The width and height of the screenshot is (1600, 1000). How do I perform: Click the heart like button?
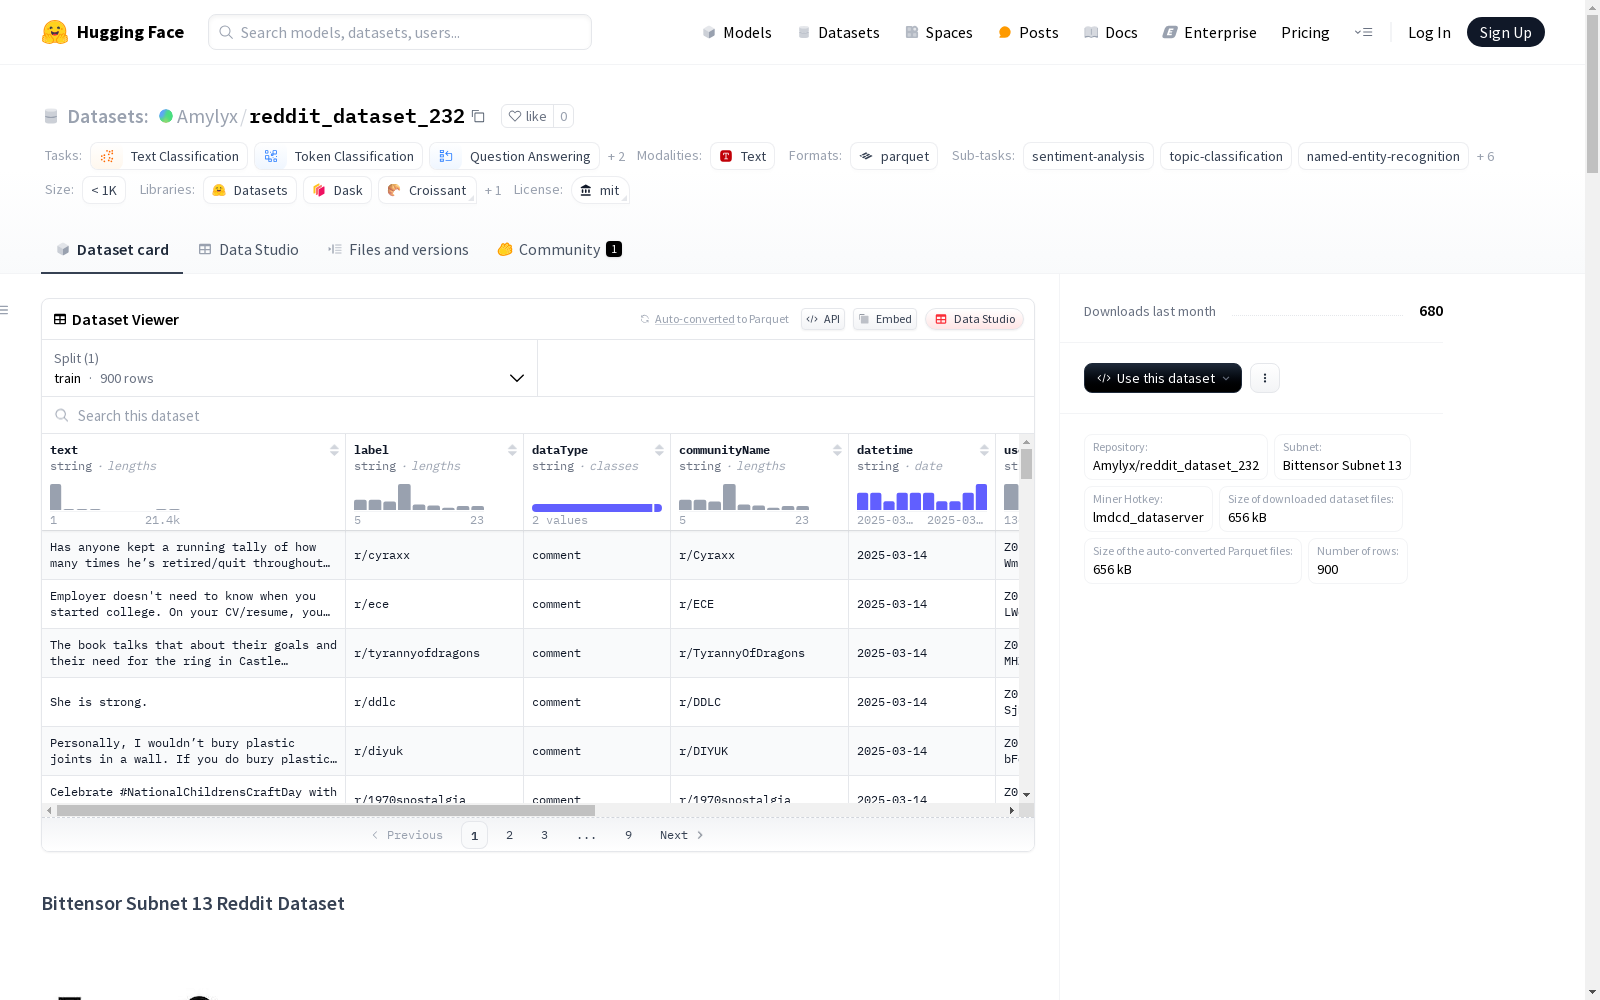527,116
